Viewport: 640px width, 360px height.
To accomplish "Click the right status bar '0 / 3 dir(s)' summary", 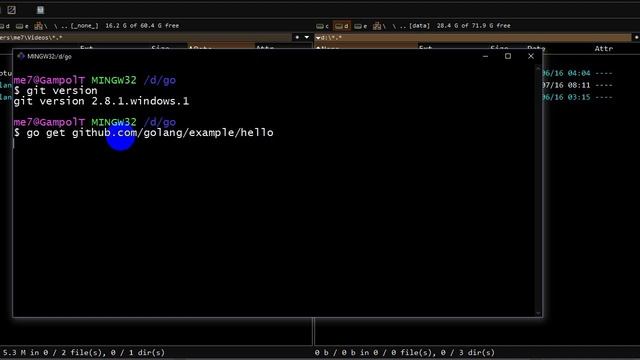I will pyautogui.click(x=469, y=352).
